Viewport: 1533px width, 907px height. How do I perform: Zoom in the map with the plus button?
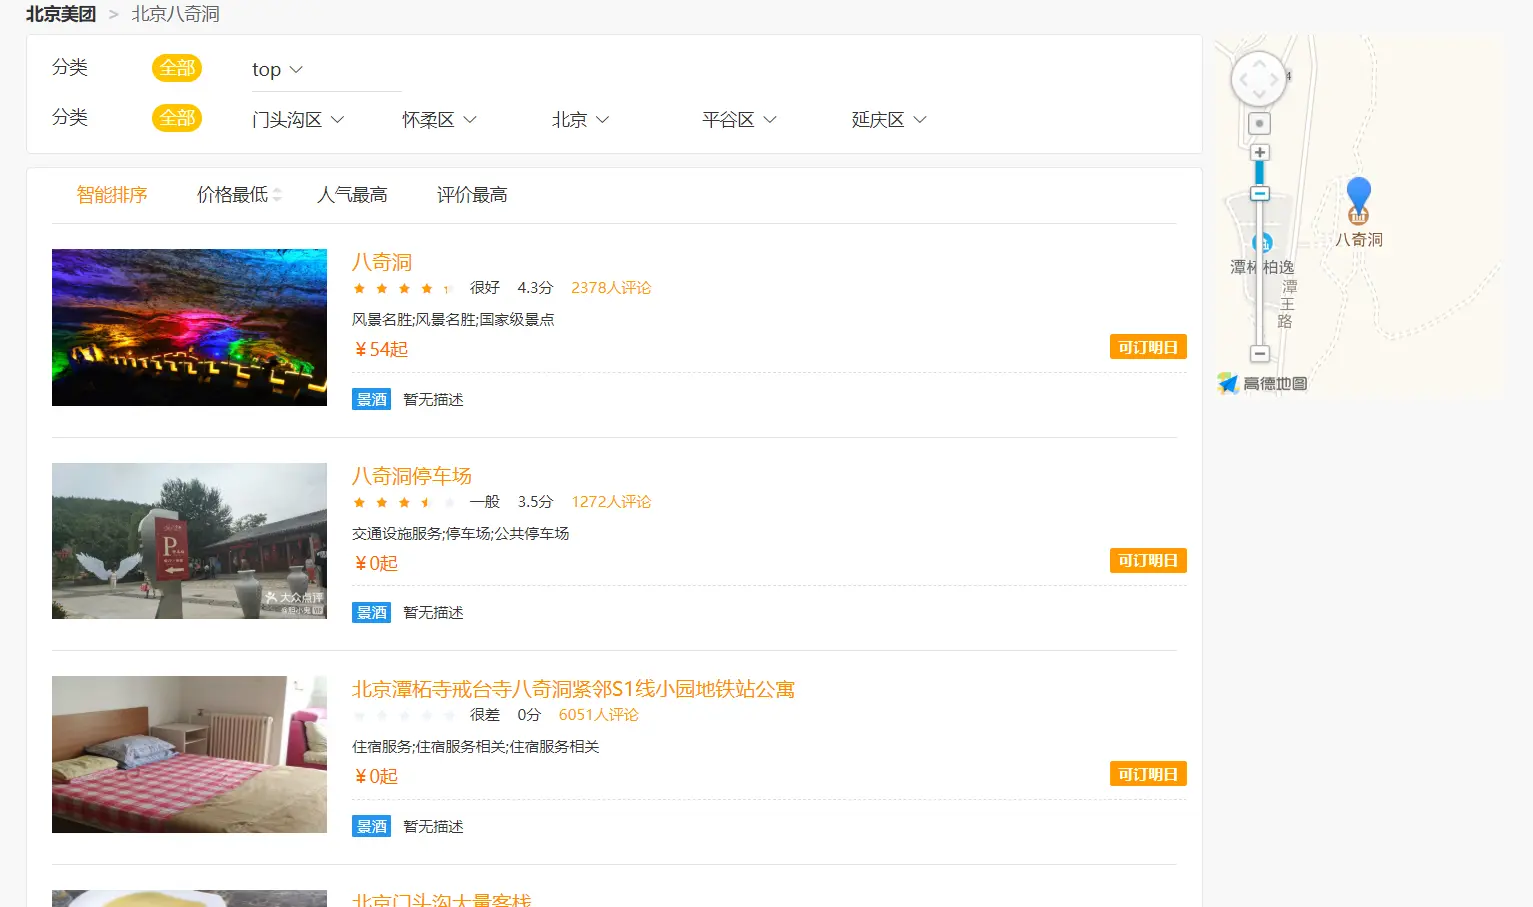(x=1260, y=153)
